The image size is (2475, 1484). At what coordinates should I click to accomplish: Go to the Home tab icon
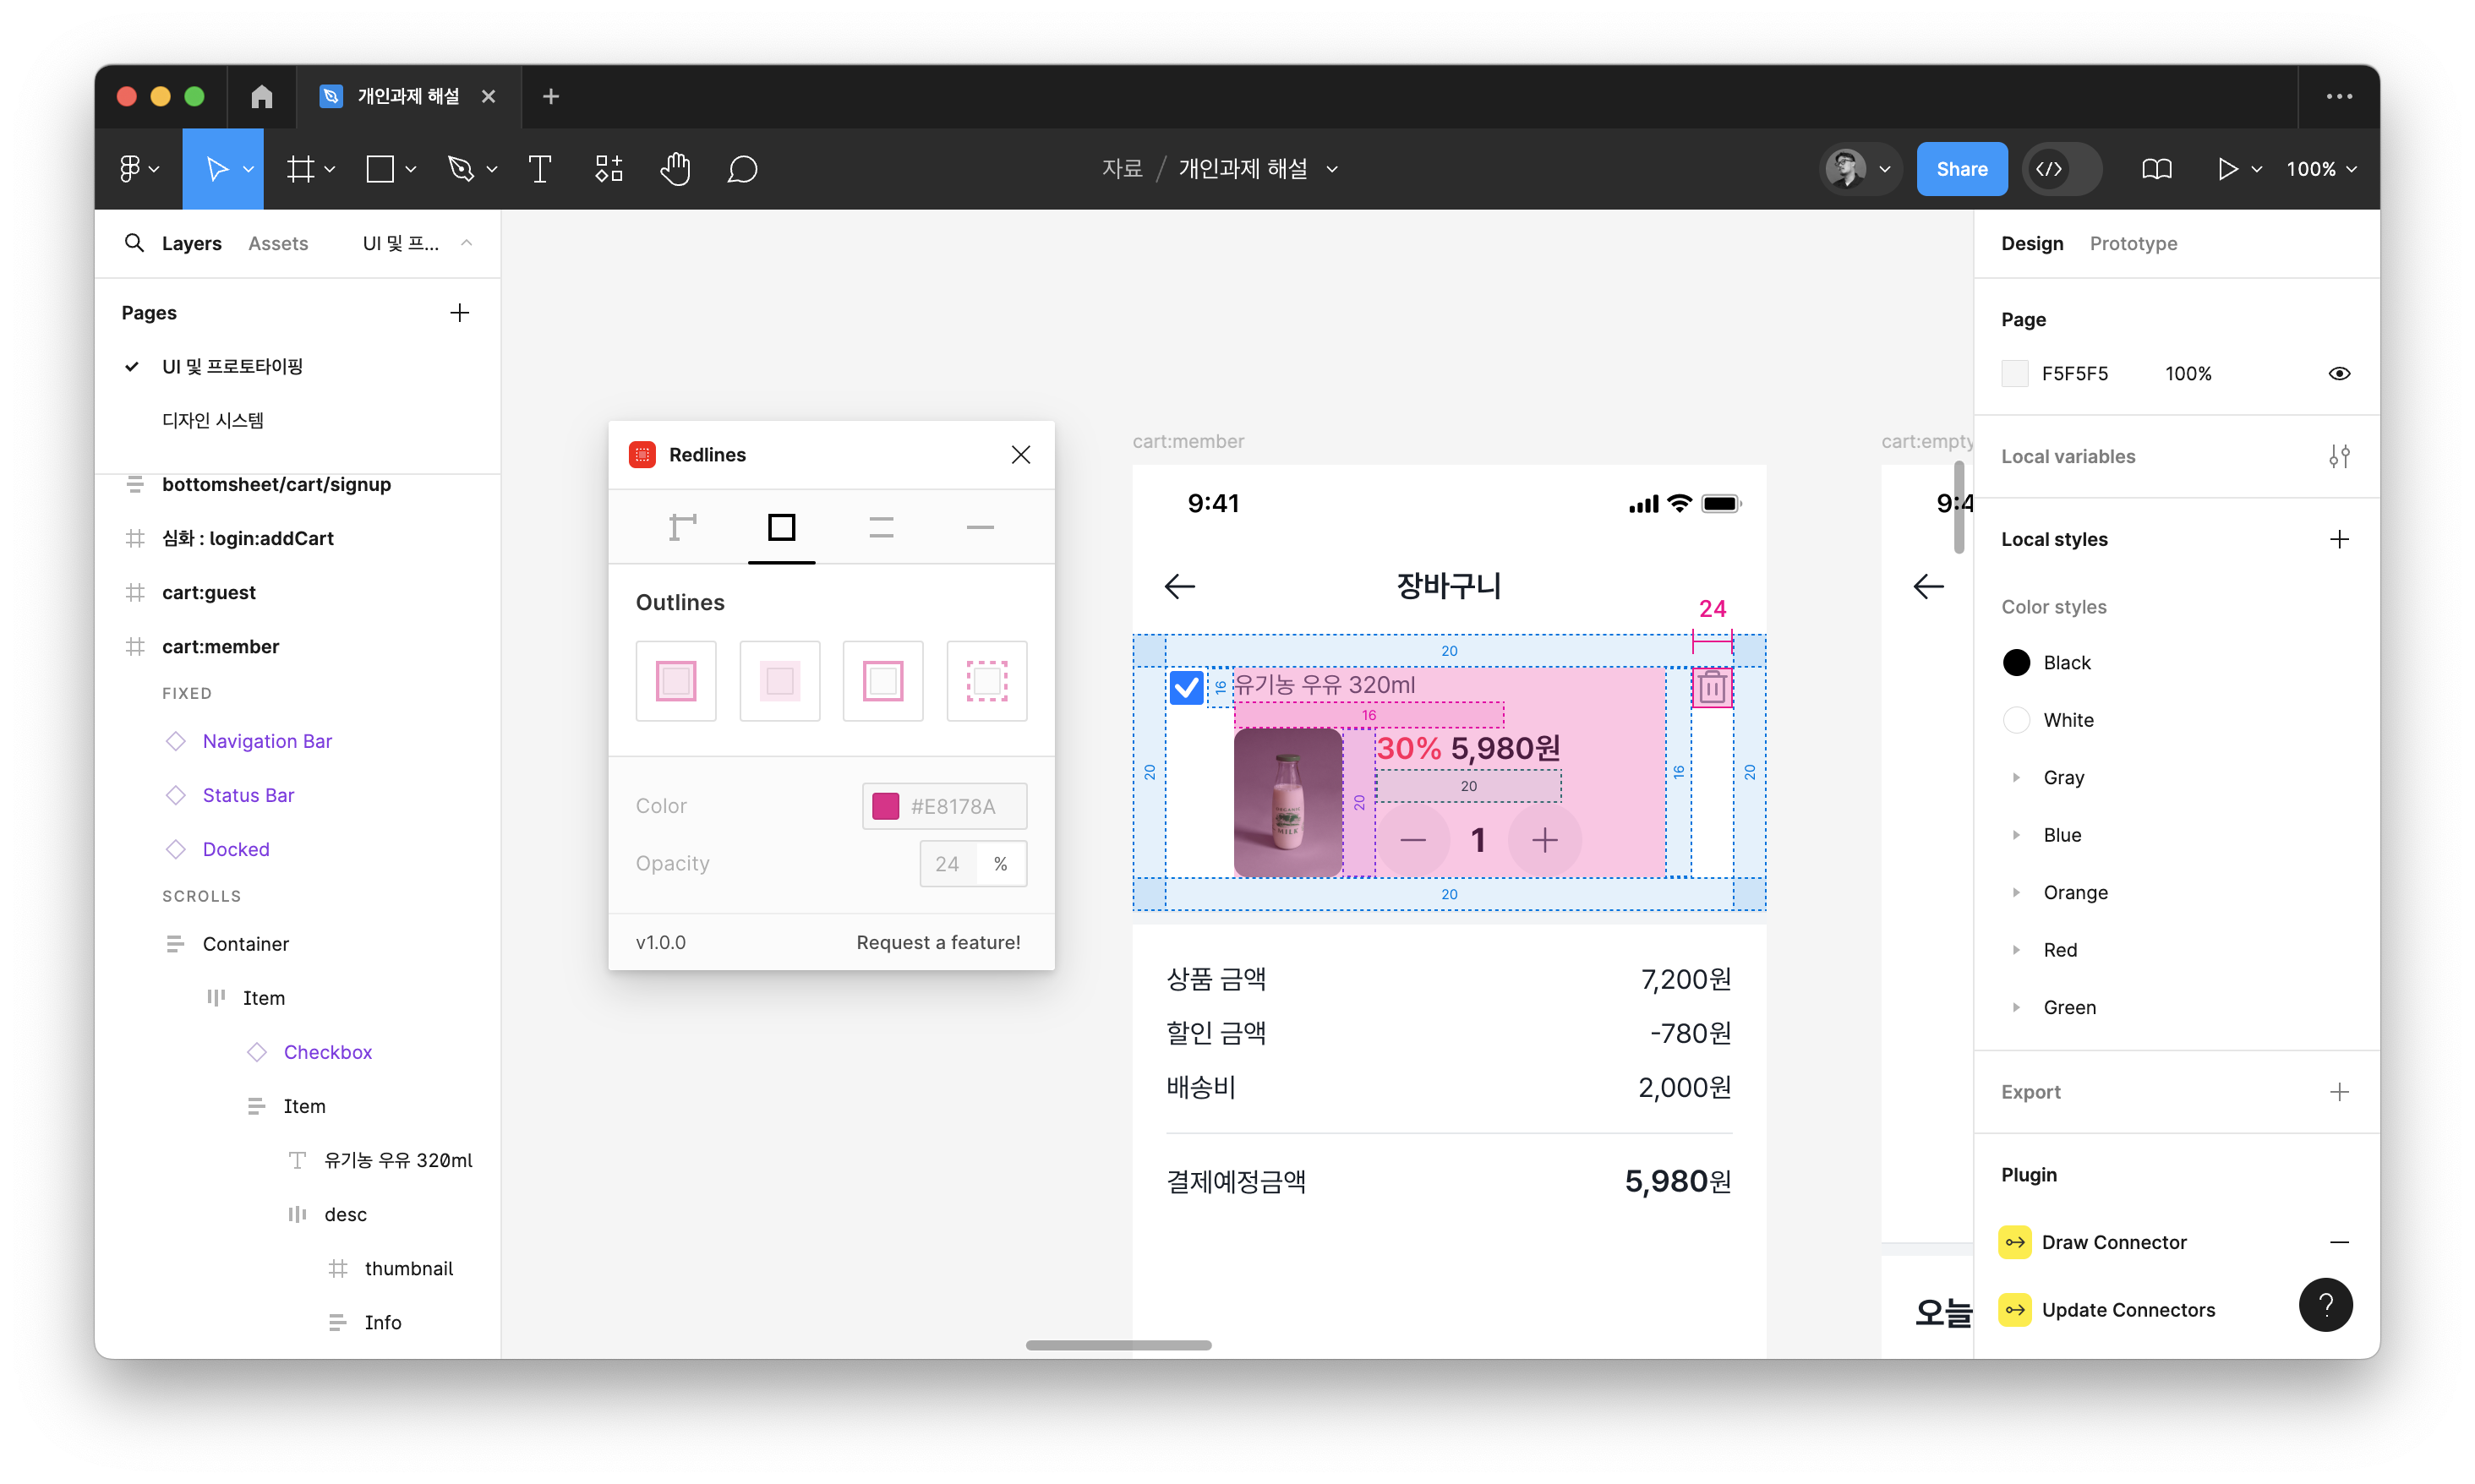click(262, 96)
